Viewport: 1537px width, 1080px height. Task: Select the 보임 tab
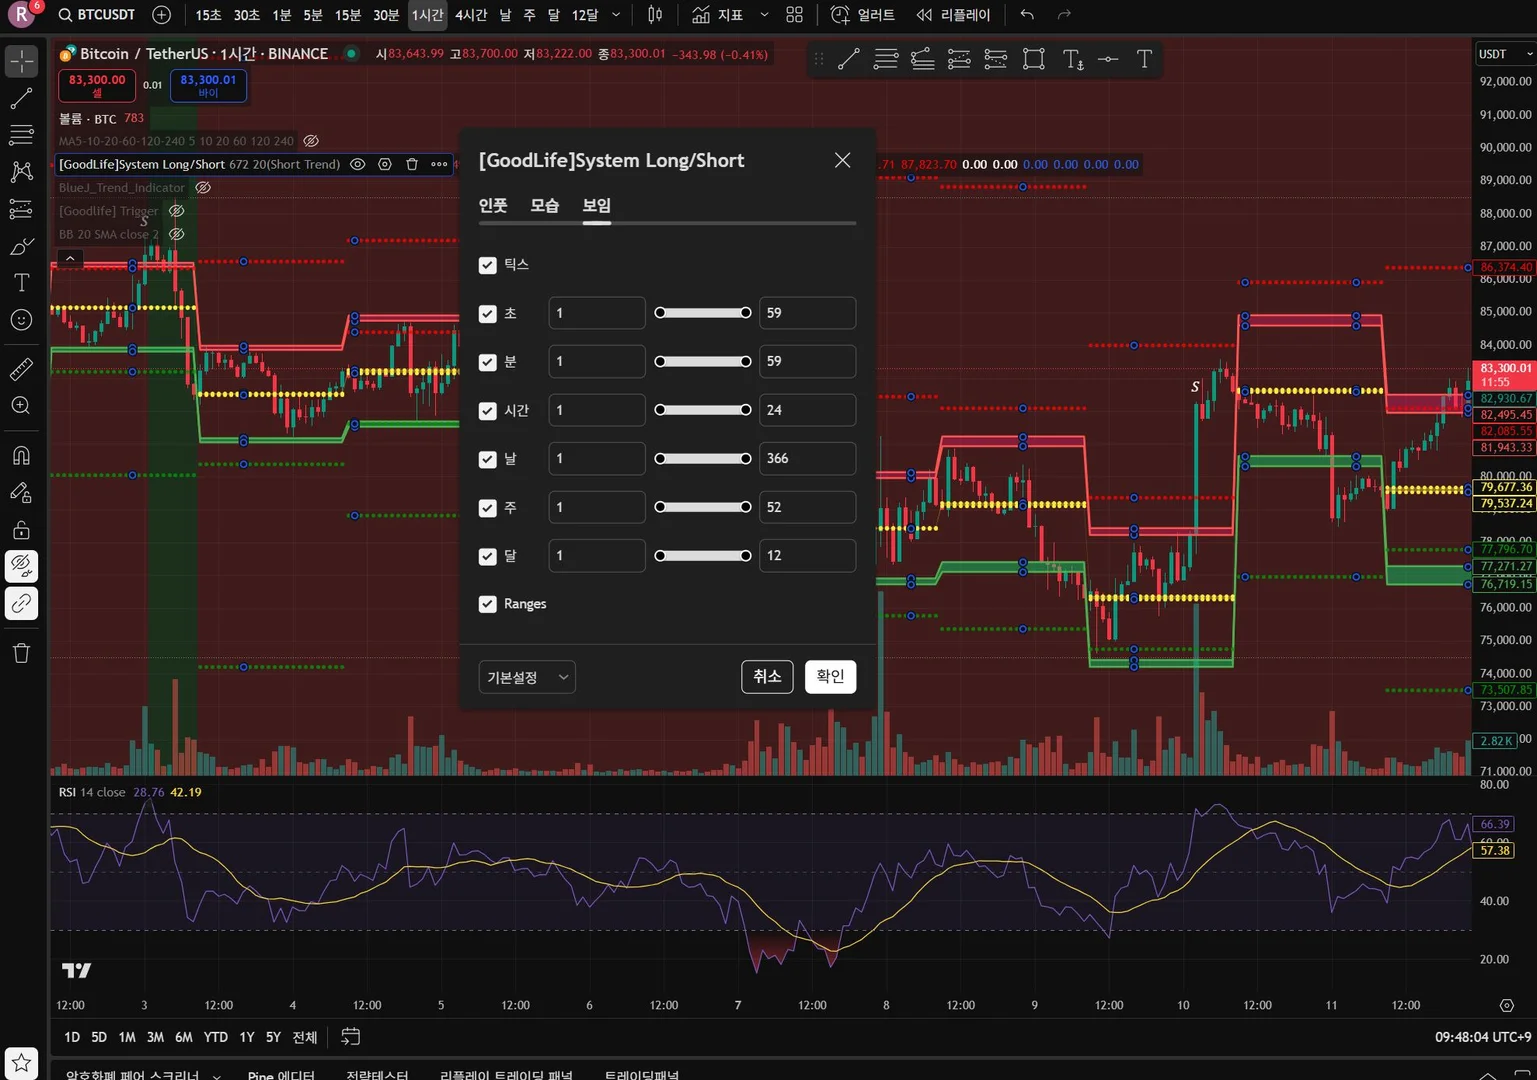[x=597, y=205]
